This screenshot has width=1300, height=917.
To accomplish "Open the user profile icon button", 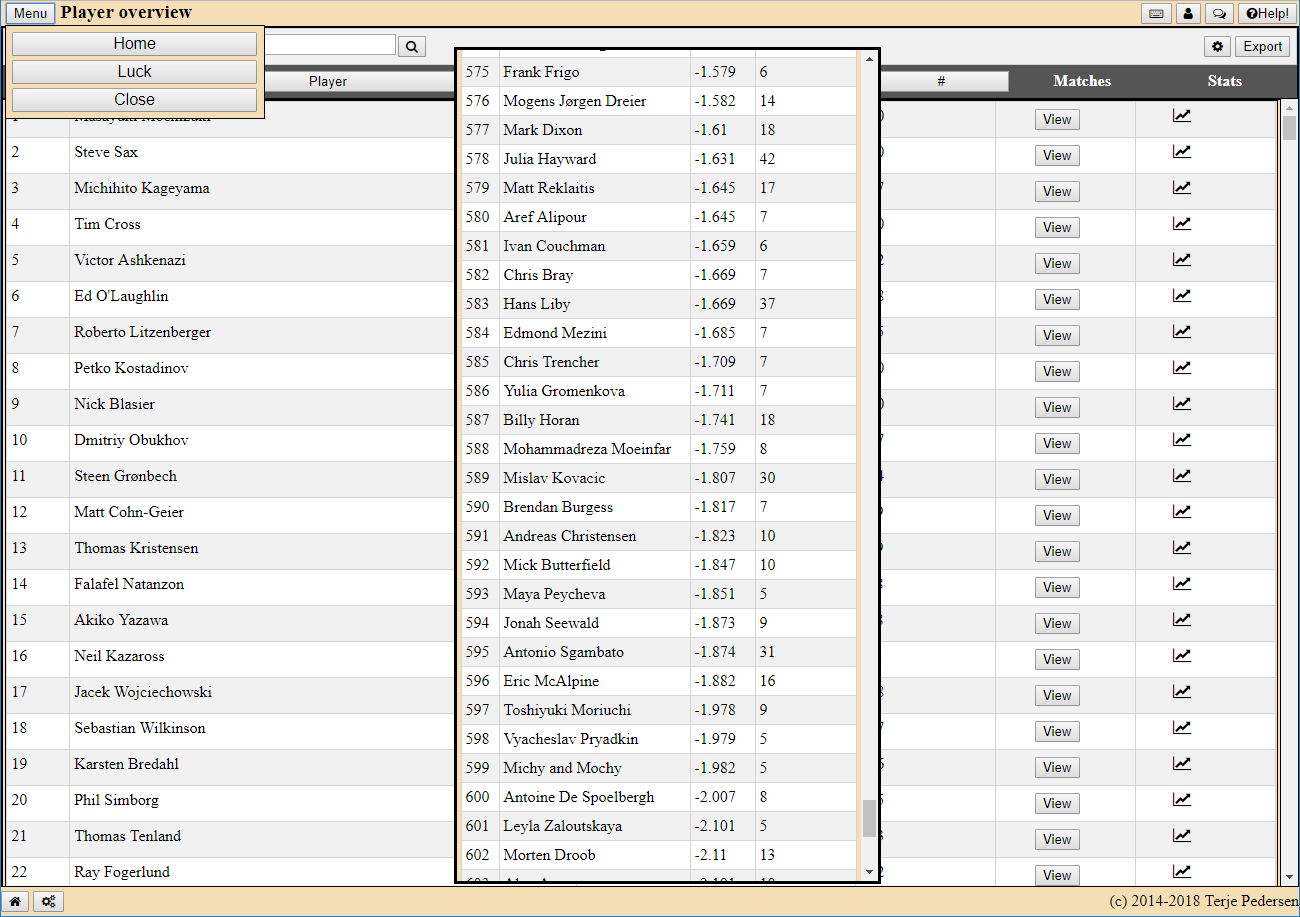I will point(1187,14).
